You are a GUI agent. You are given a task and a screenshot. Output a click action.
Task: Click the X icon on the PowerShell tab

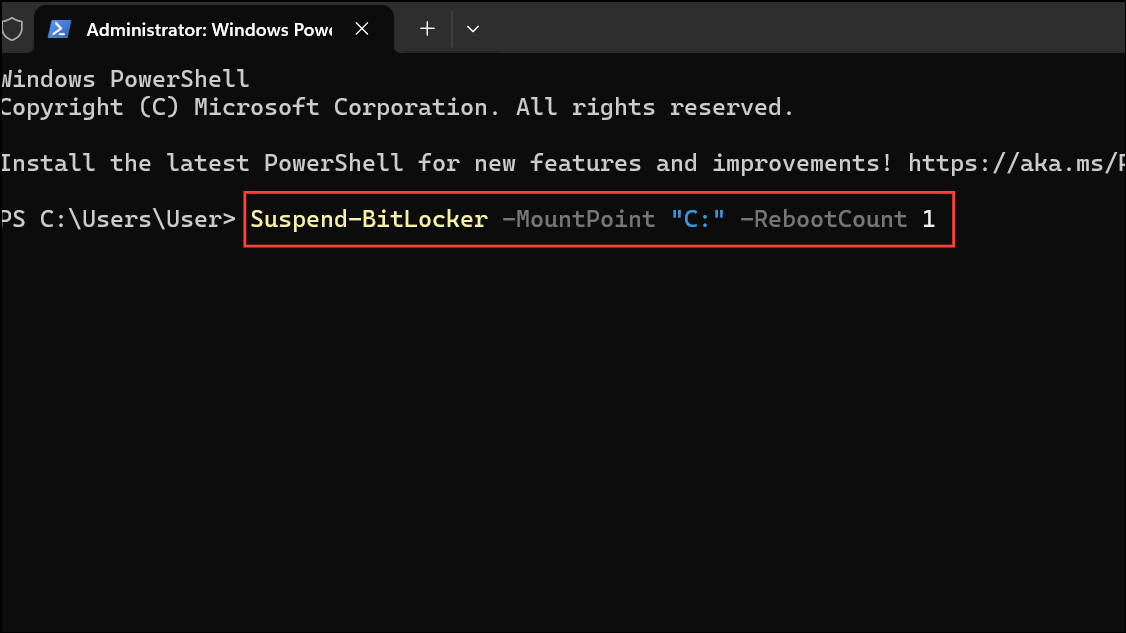362,29
